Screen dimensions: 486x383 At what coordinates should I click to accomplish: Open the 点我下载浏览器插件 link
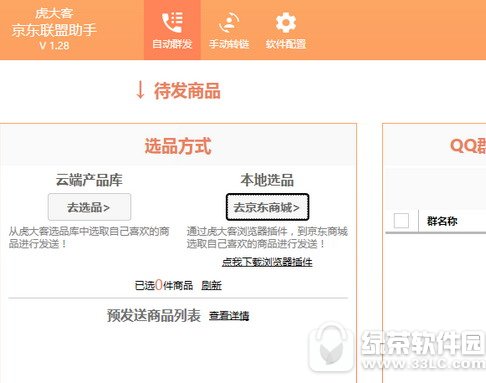[x=267, y=262]
